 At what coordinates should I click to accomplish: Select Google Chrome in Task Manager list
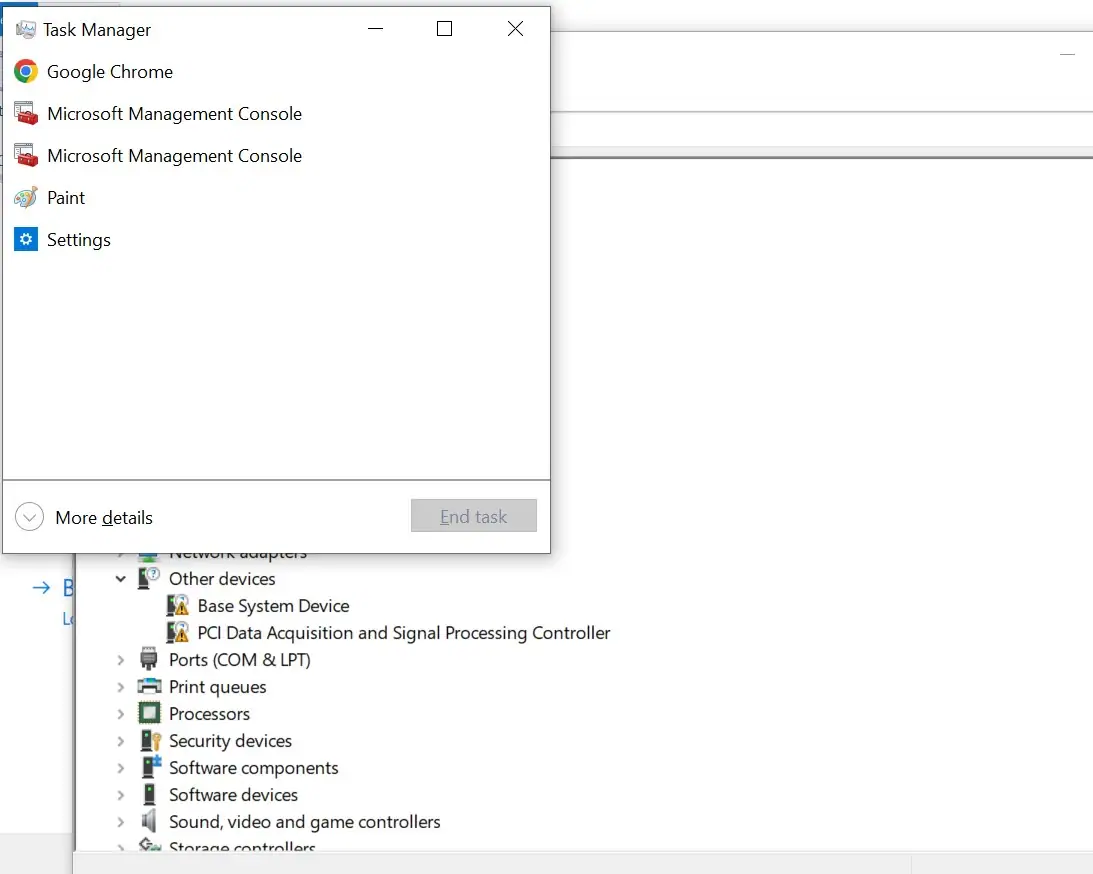(x=109, y=72)
